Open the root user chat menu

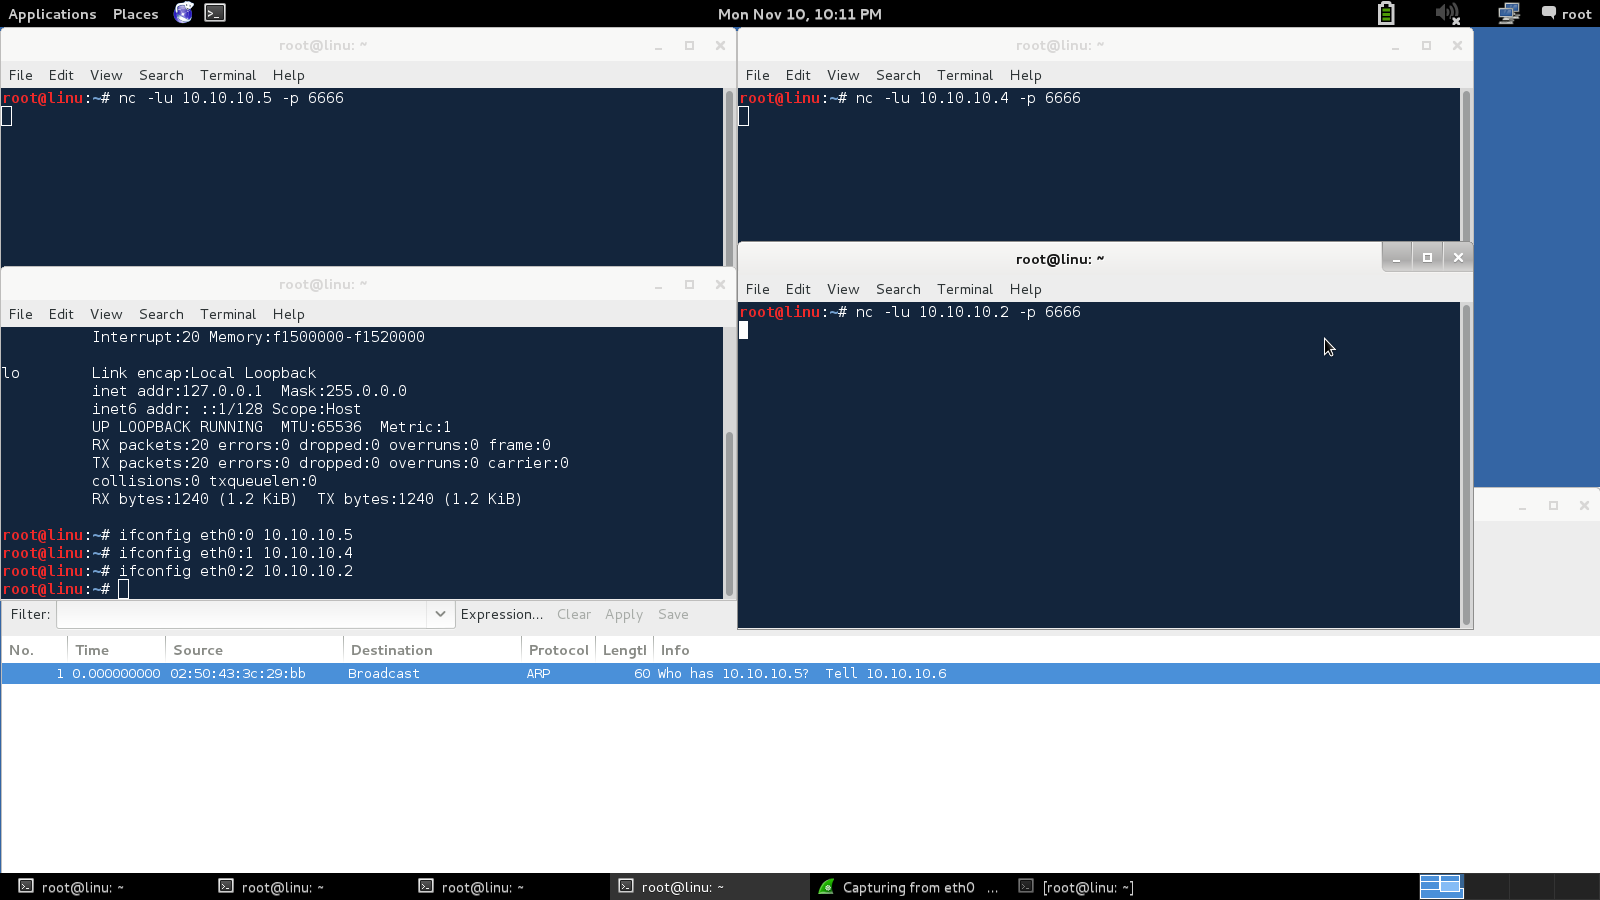click(1566, 14)
